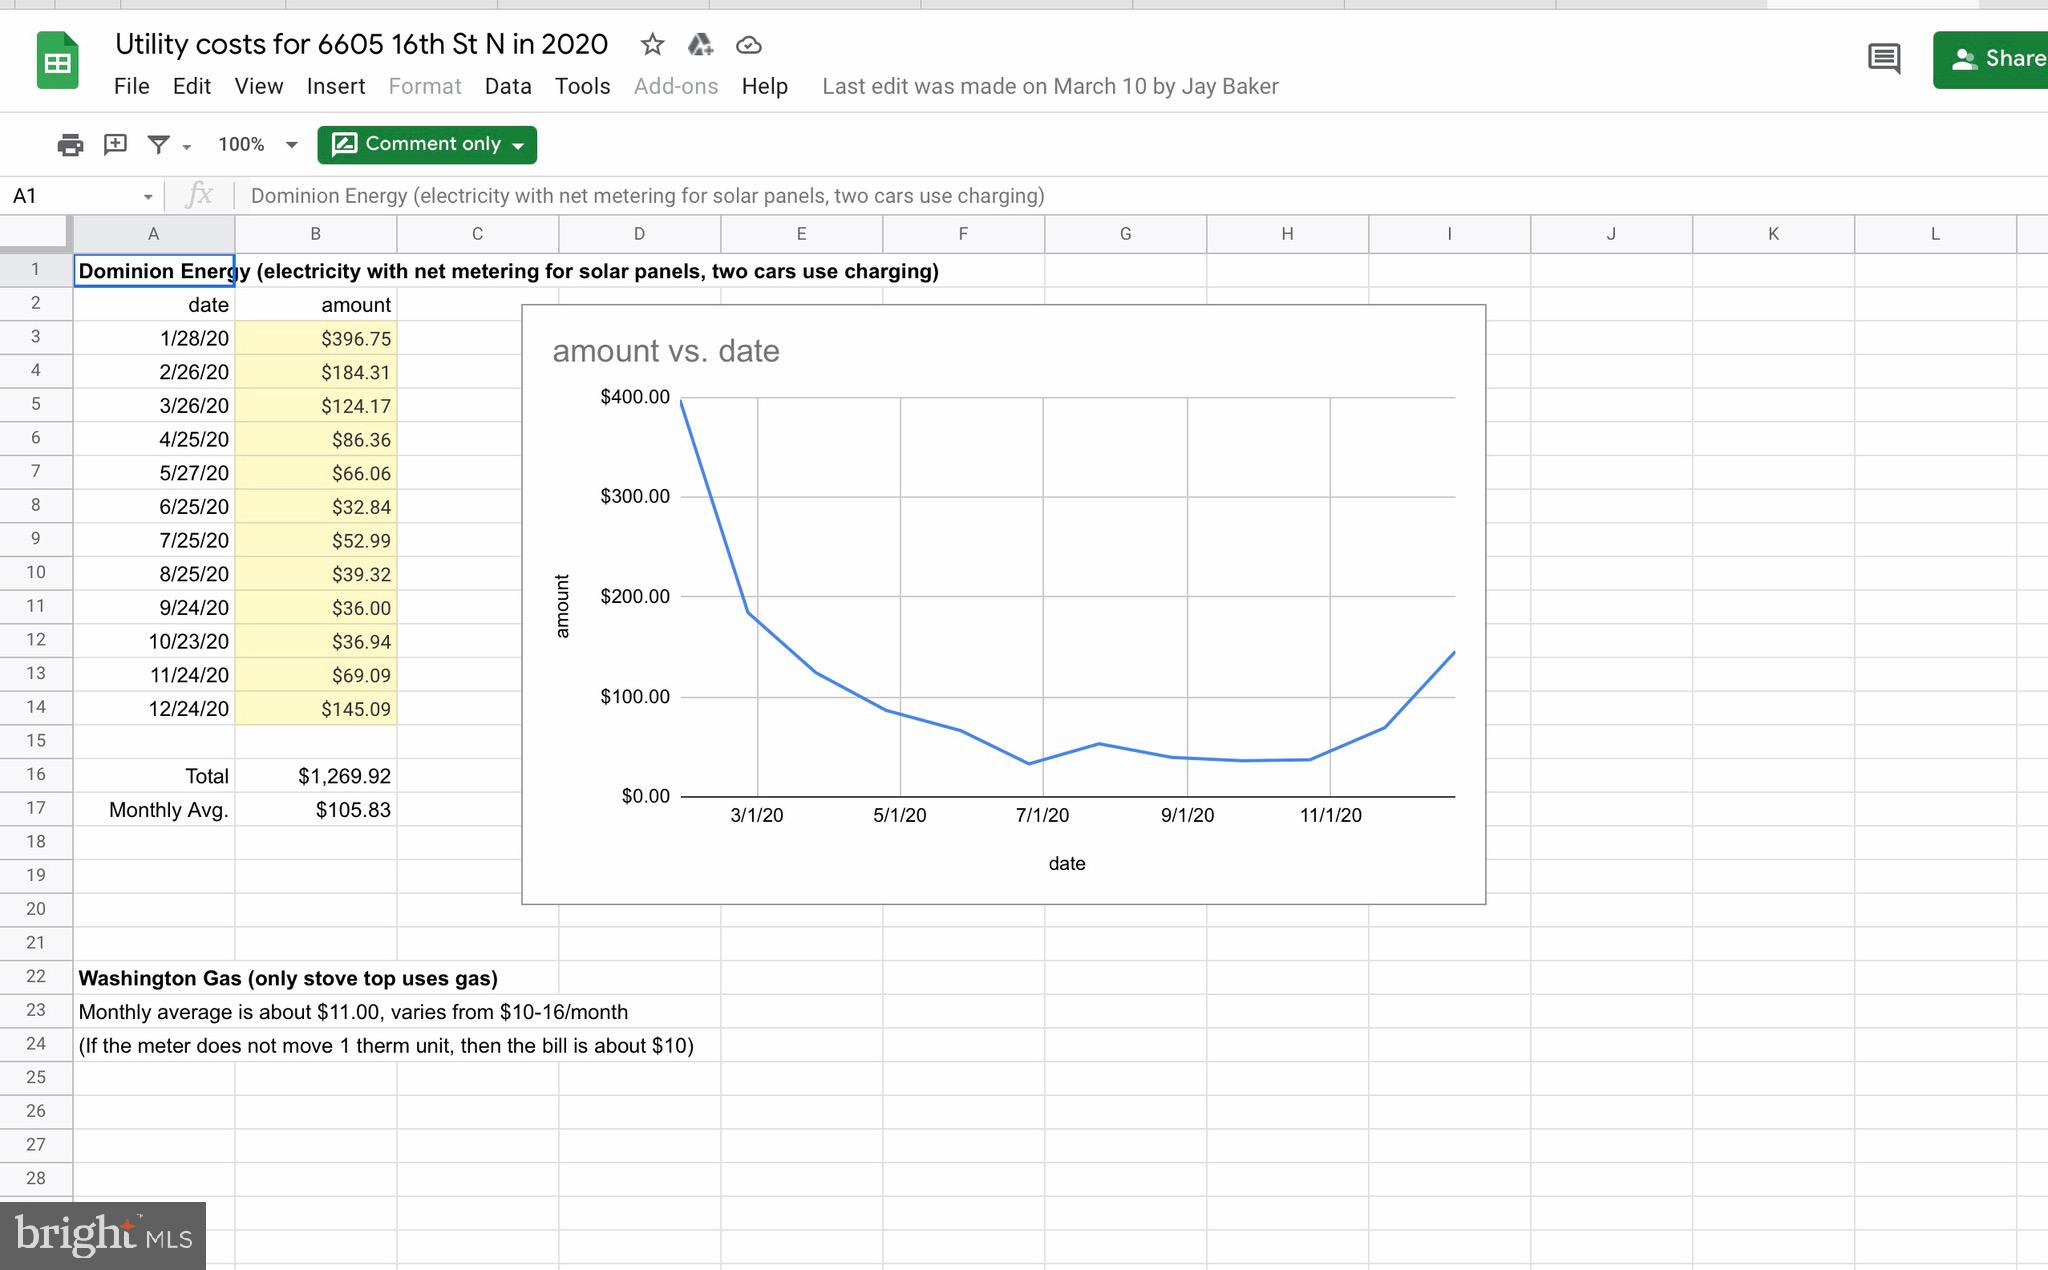Screen dimensions: 2048x1270
Task: Select column B header
Action: (x=315, y=234)
